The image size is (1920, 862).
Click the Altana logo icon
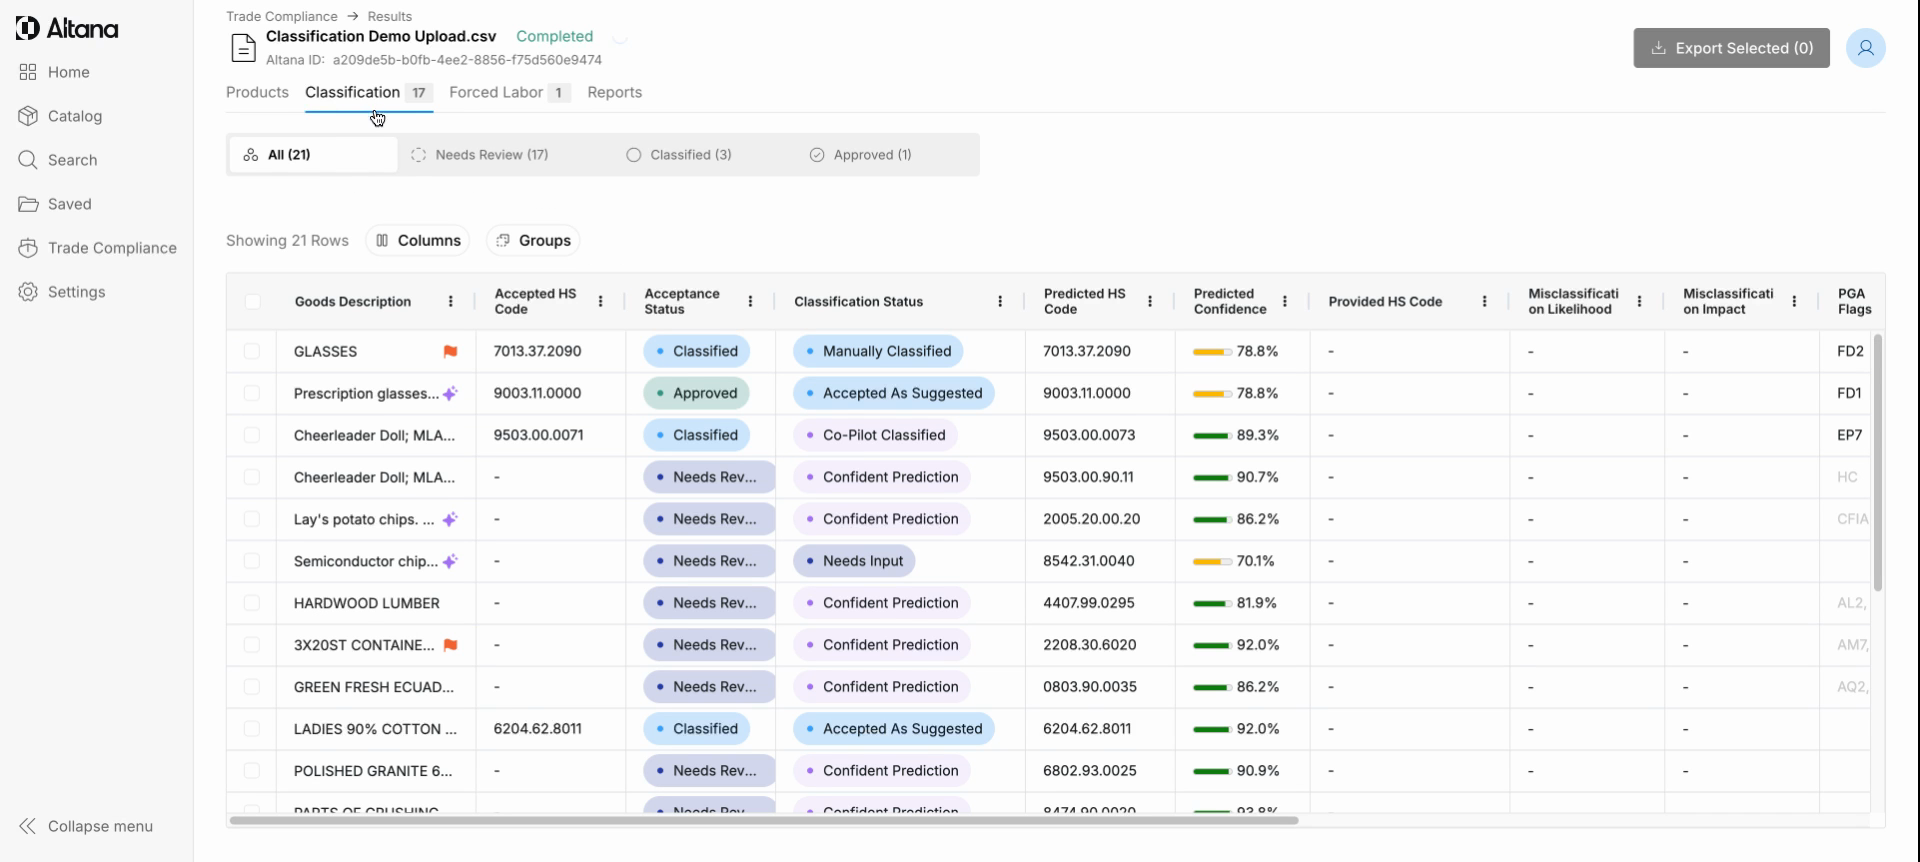point(28,29)
